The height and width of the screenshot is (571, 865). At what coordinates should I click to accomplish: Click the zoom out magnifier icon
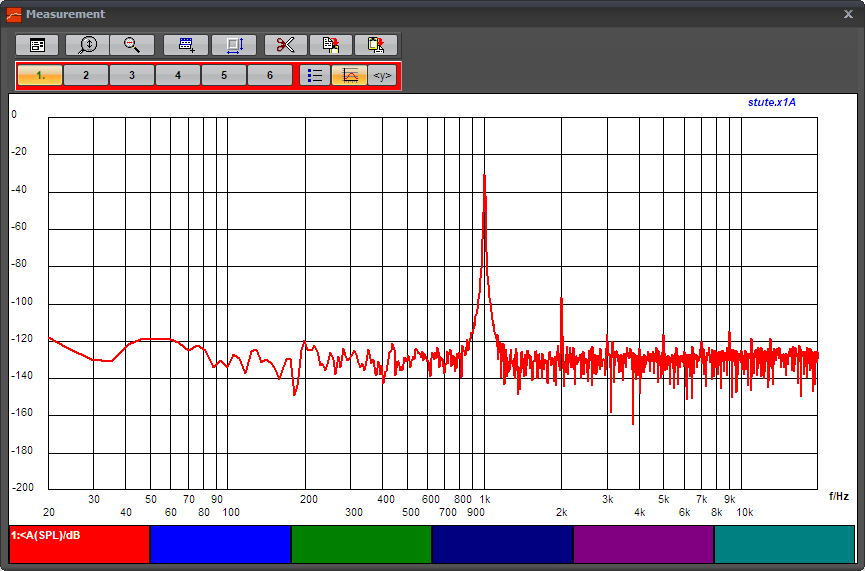pyautogui.click(x=132, y=45)
